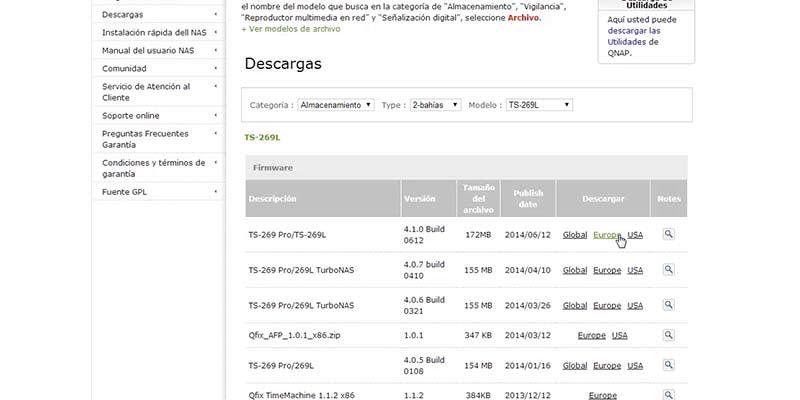Click the Firmware section header
Screen dimensions: 800x400
click(x=466, y=167)
